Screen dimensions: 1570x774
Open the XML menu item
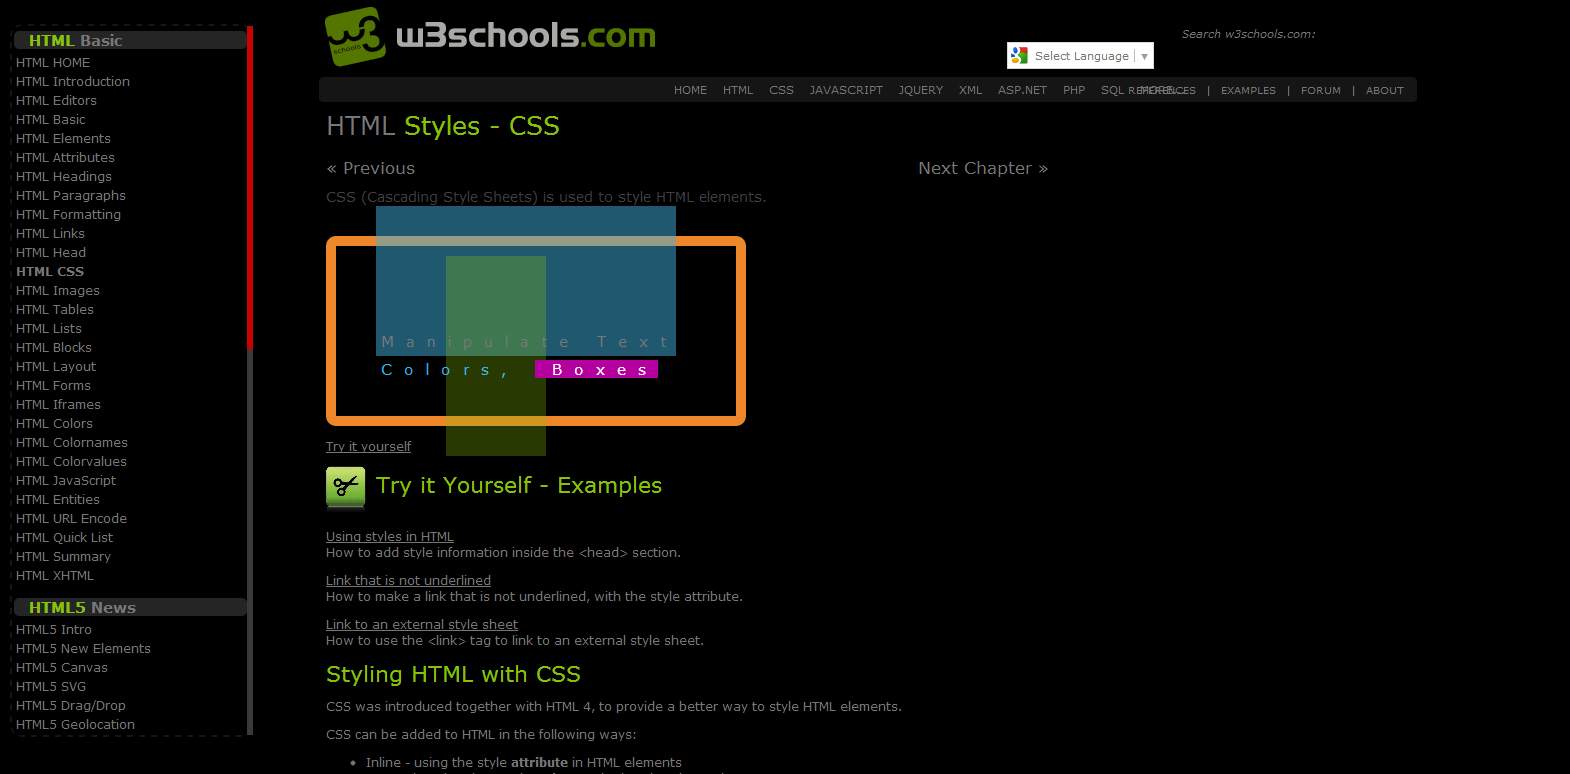970,90
